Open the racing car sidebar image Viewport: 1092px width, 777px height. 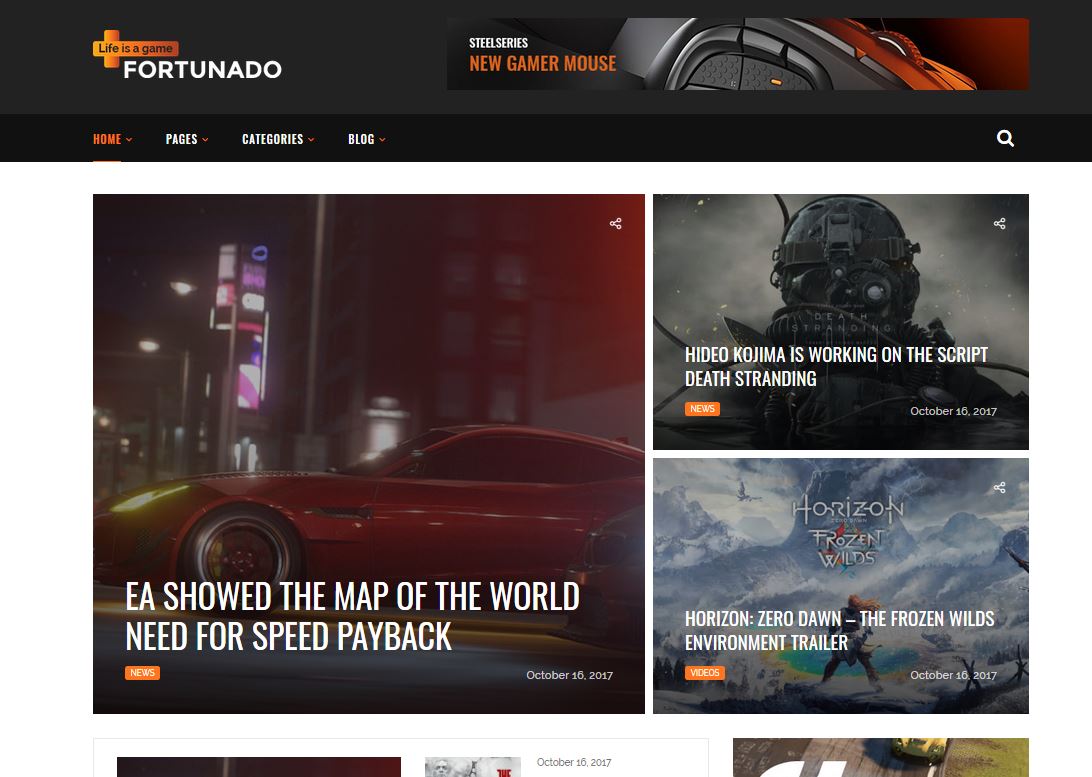pyautogui.click(x=880, y=758)
